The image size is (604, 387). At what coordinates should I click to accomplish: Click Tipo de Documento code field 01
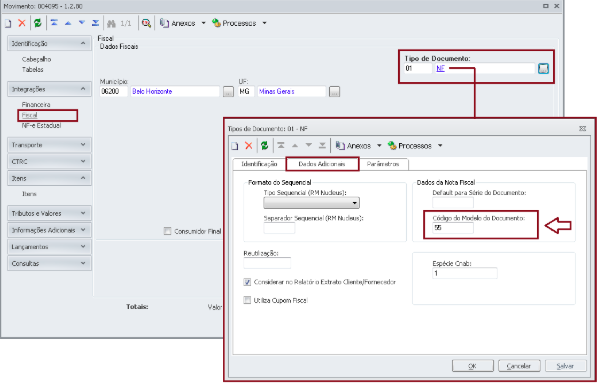click(418, 69)
